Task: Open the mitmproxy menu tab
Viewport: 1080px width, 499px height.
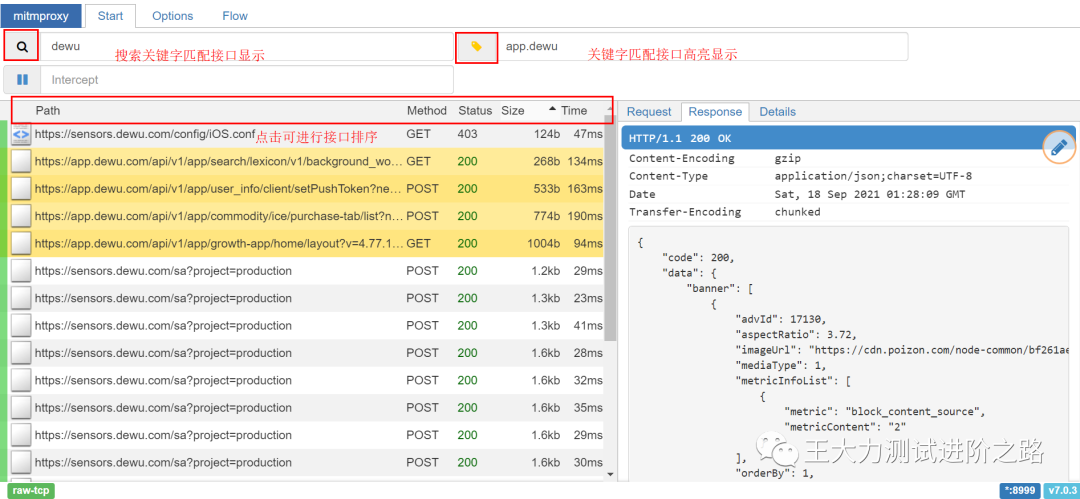Action: 43,15
